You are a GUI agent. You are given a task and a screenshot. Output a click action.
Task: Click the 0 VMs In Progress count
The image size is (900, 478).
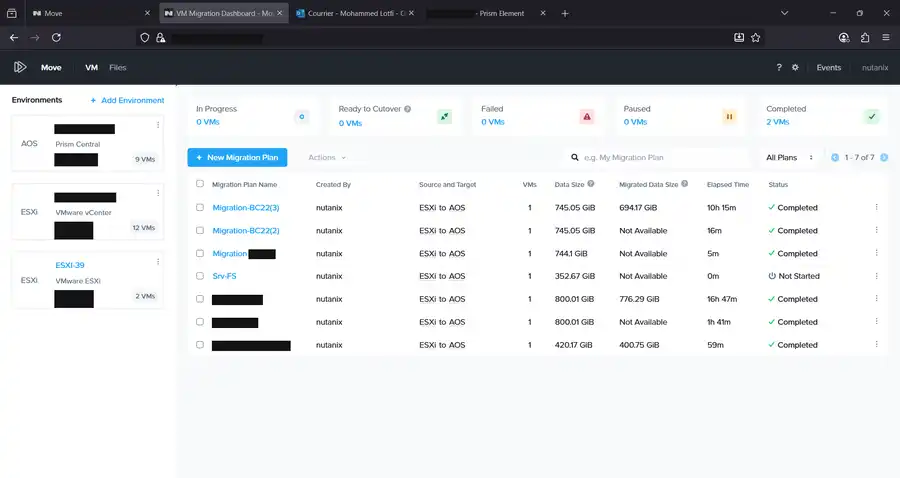[x=208, y=122]
